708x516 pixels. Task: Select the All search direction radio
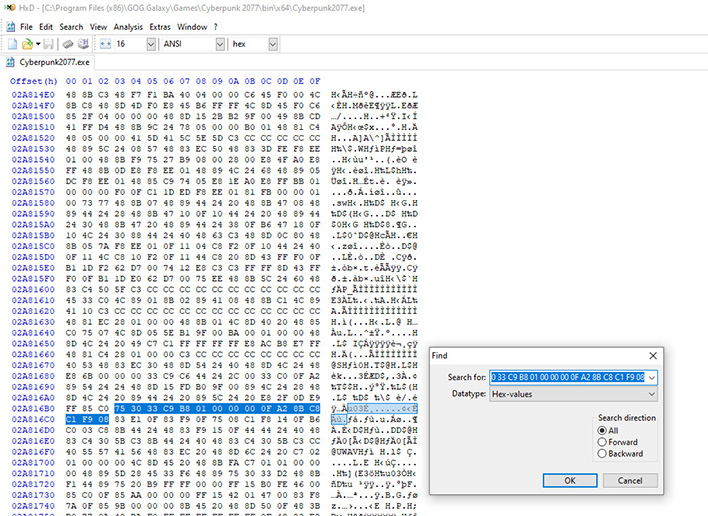click(602, 430)
